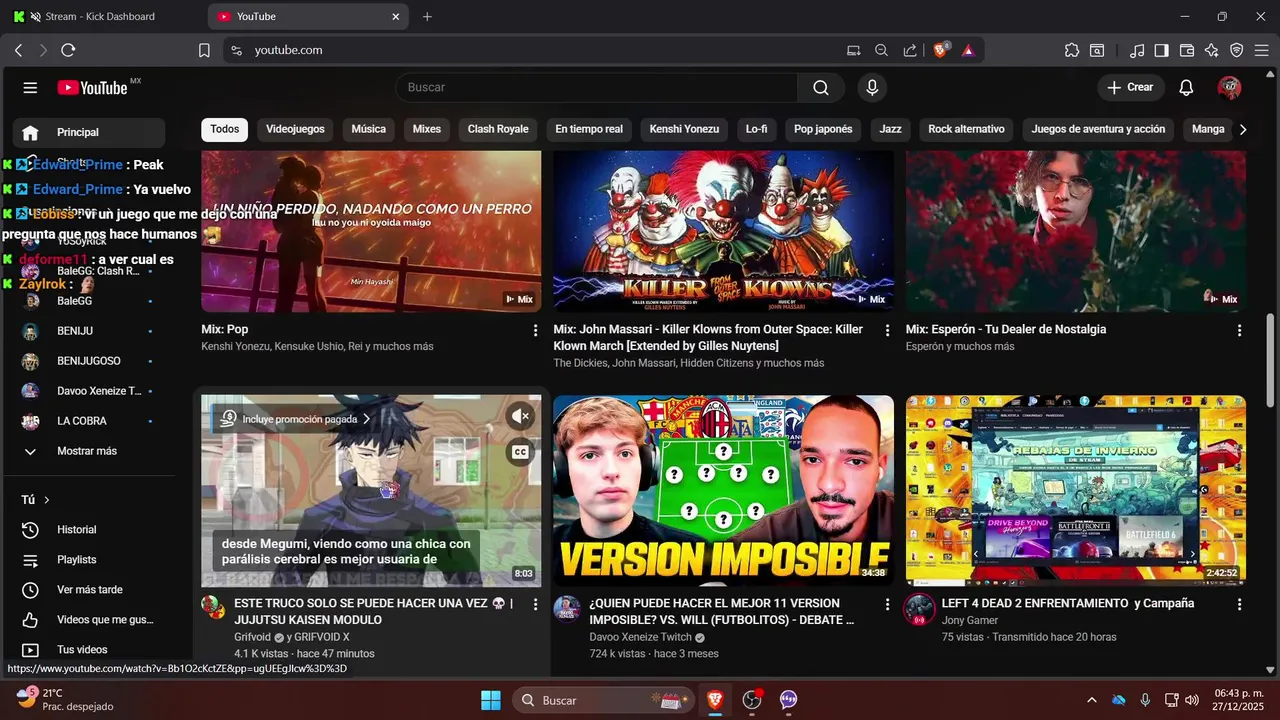Open weather widget in taskbar

coord(65,699)
